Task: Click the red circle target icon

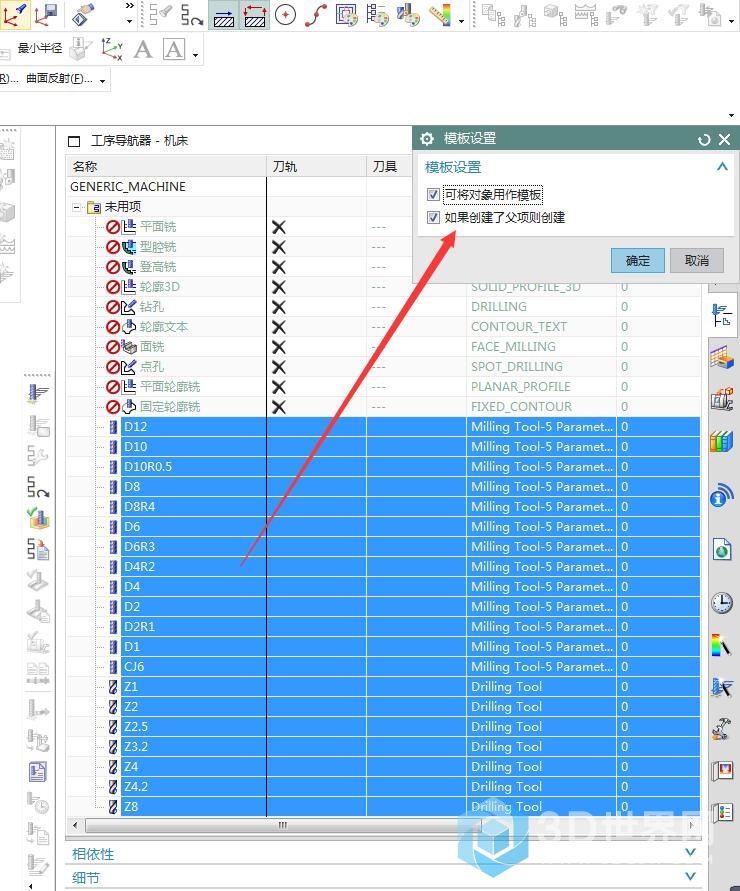Action: click(x=285, y=15)
